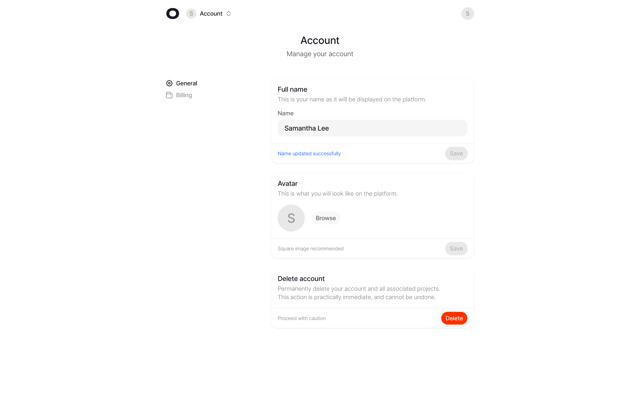
Task: Click the Name updated successfully message
Action: [309, 154]
